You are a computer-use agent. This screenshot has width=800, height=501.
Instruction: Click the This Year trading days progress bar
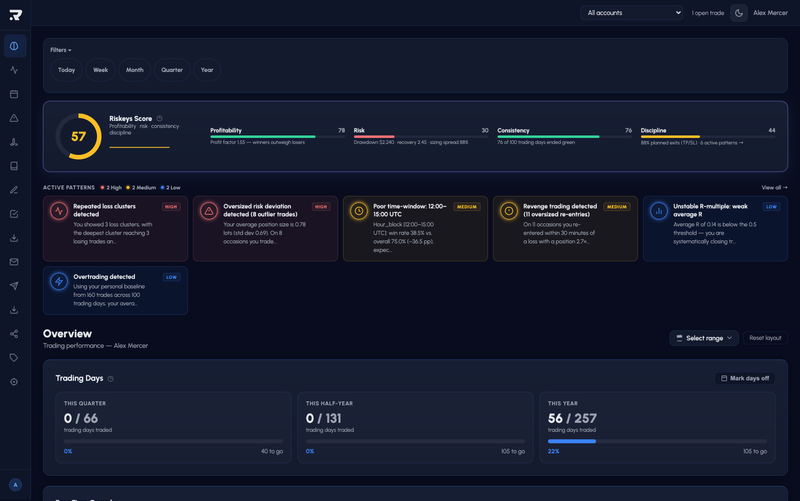coord(657,441)
